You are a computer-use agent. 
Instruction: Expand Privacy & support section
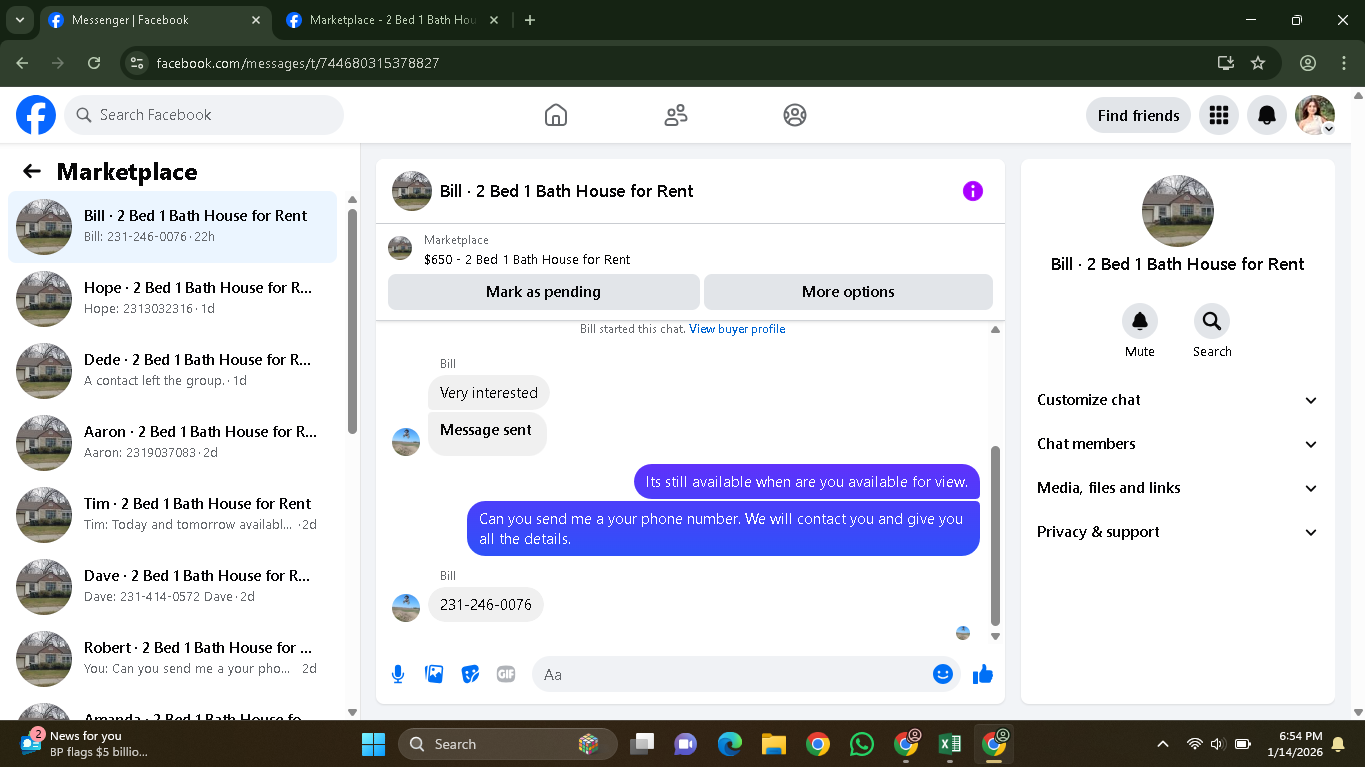tap(1178, 532)
